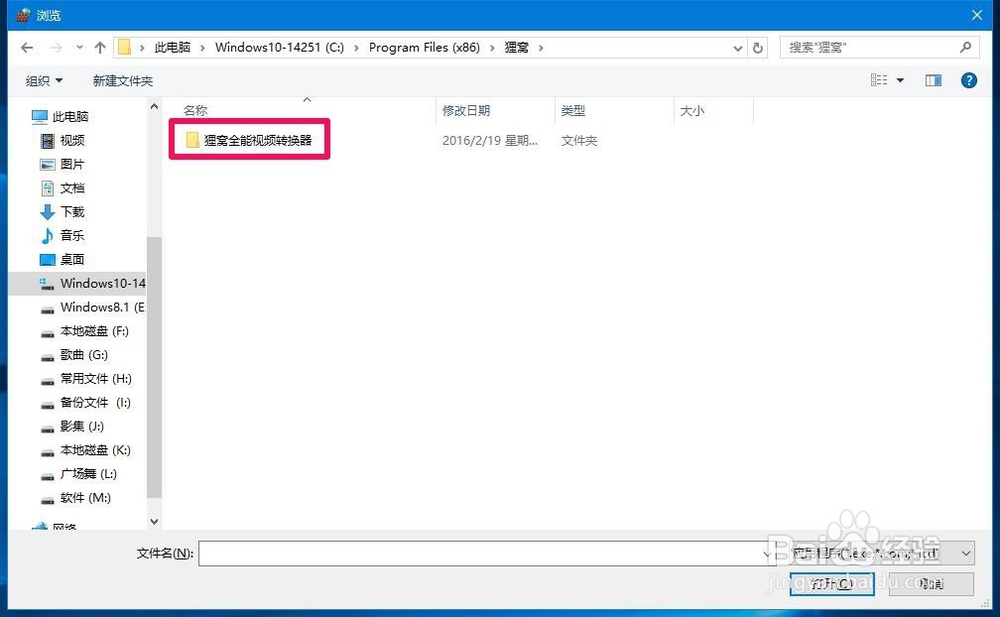This screenshot has height=617, width=1000.
Task: Select Program Files (x86) in the breadcrumb
Action: (425, 46)
